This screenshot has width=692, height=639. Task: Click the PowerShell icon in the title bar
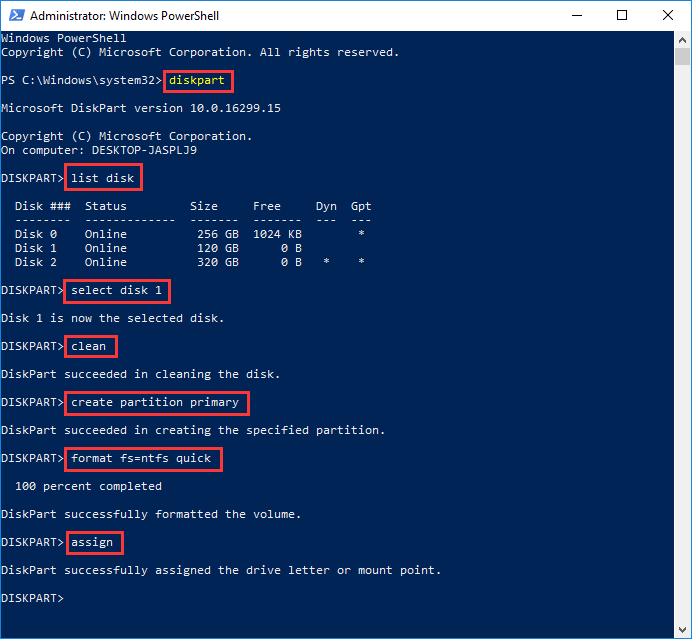(15, 16)
